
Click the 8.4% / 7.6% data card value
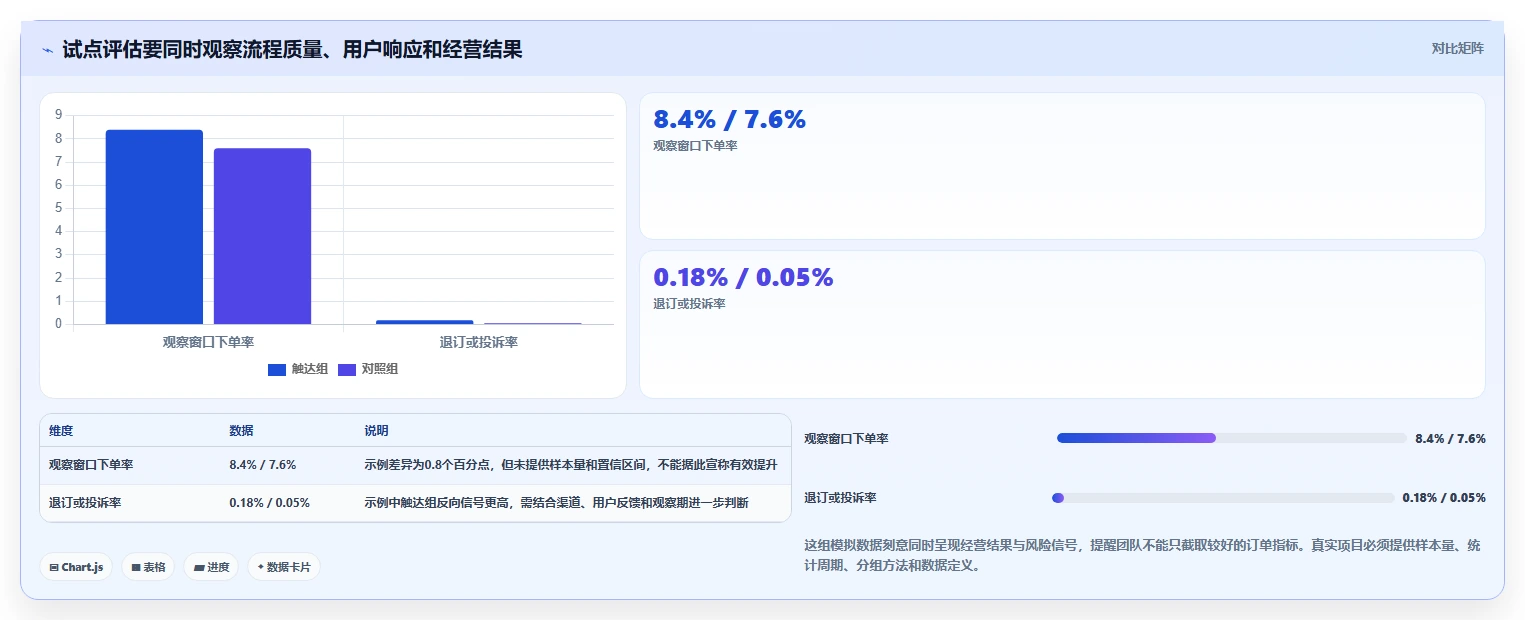pos(729,120)
